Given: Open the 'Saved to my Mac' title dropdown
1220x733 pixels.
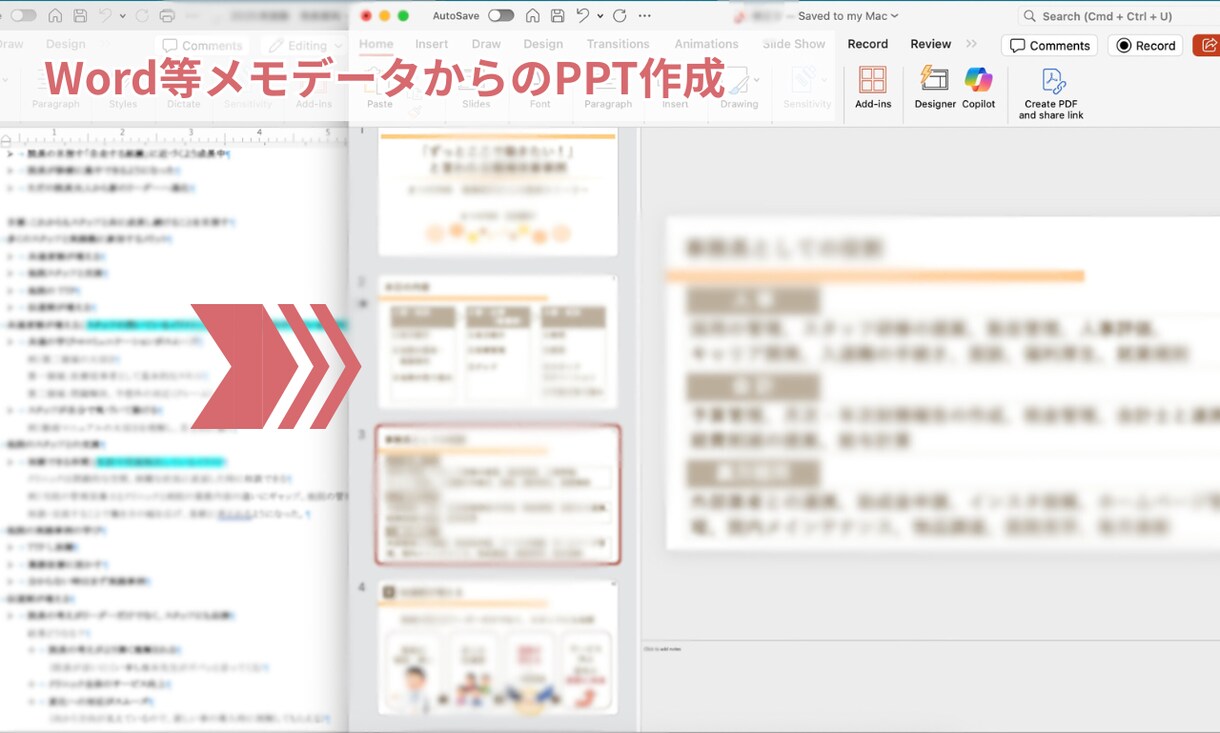Looking at the screenshot, I should pyautogui.click(x=848, y=16).
